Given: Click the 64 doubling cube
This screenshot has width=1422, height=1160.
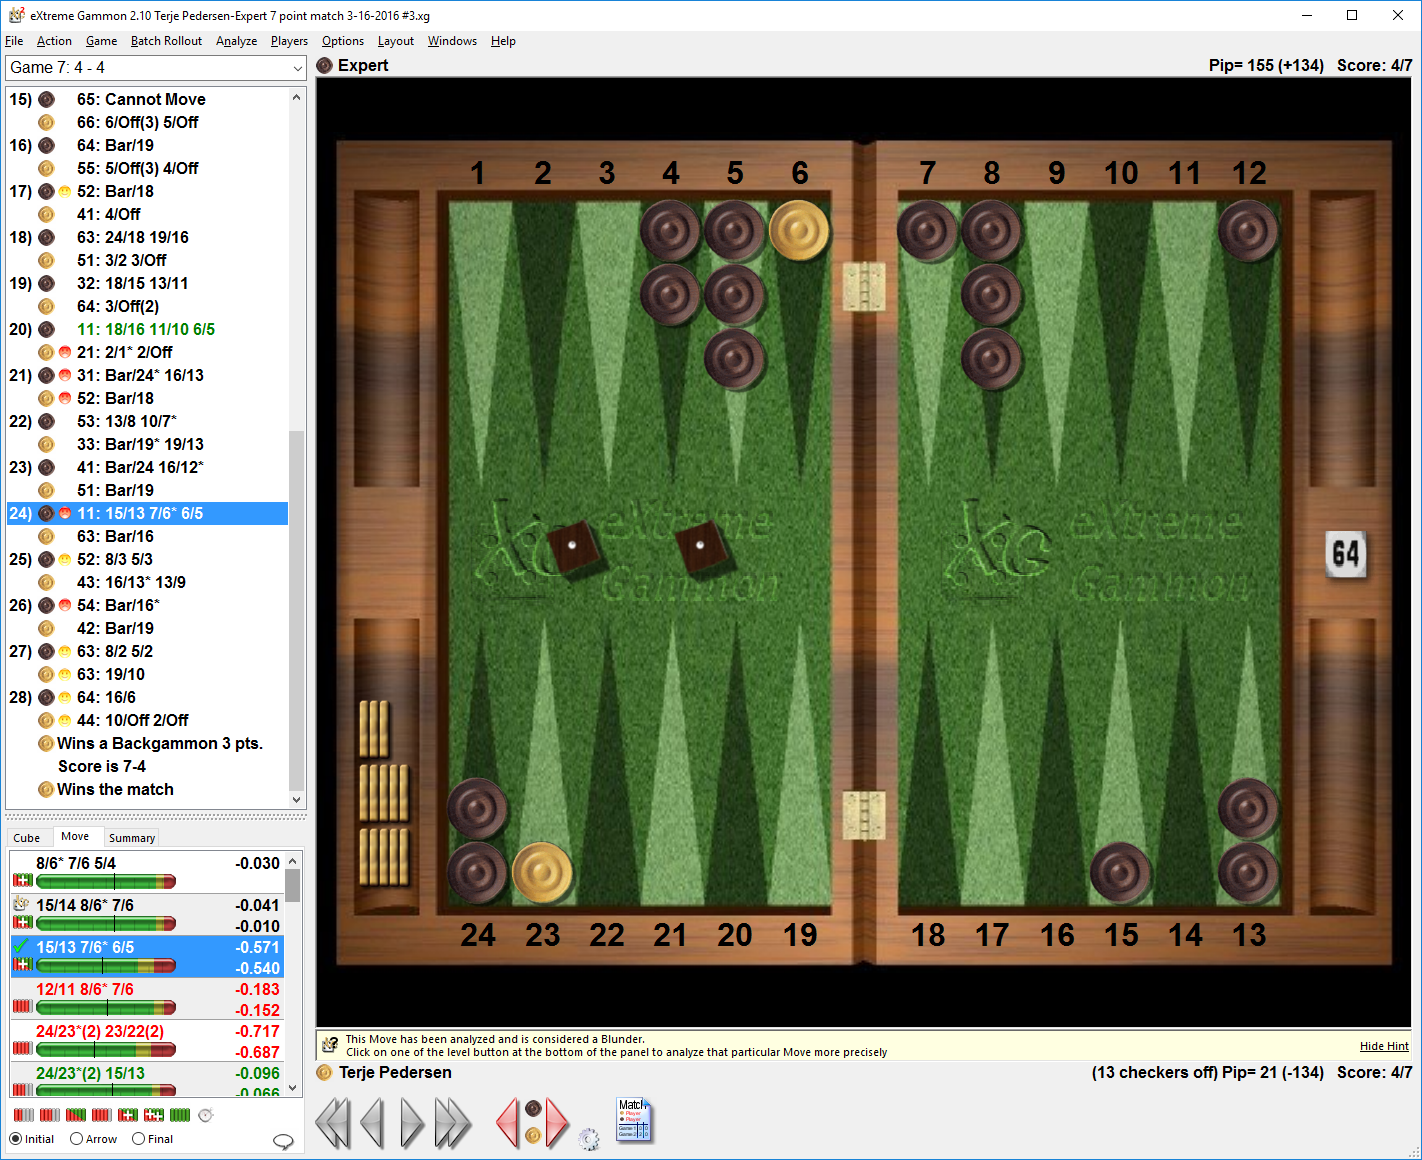Looking at the screenshot, I should pyautogui.click(x=1345, y=554).
